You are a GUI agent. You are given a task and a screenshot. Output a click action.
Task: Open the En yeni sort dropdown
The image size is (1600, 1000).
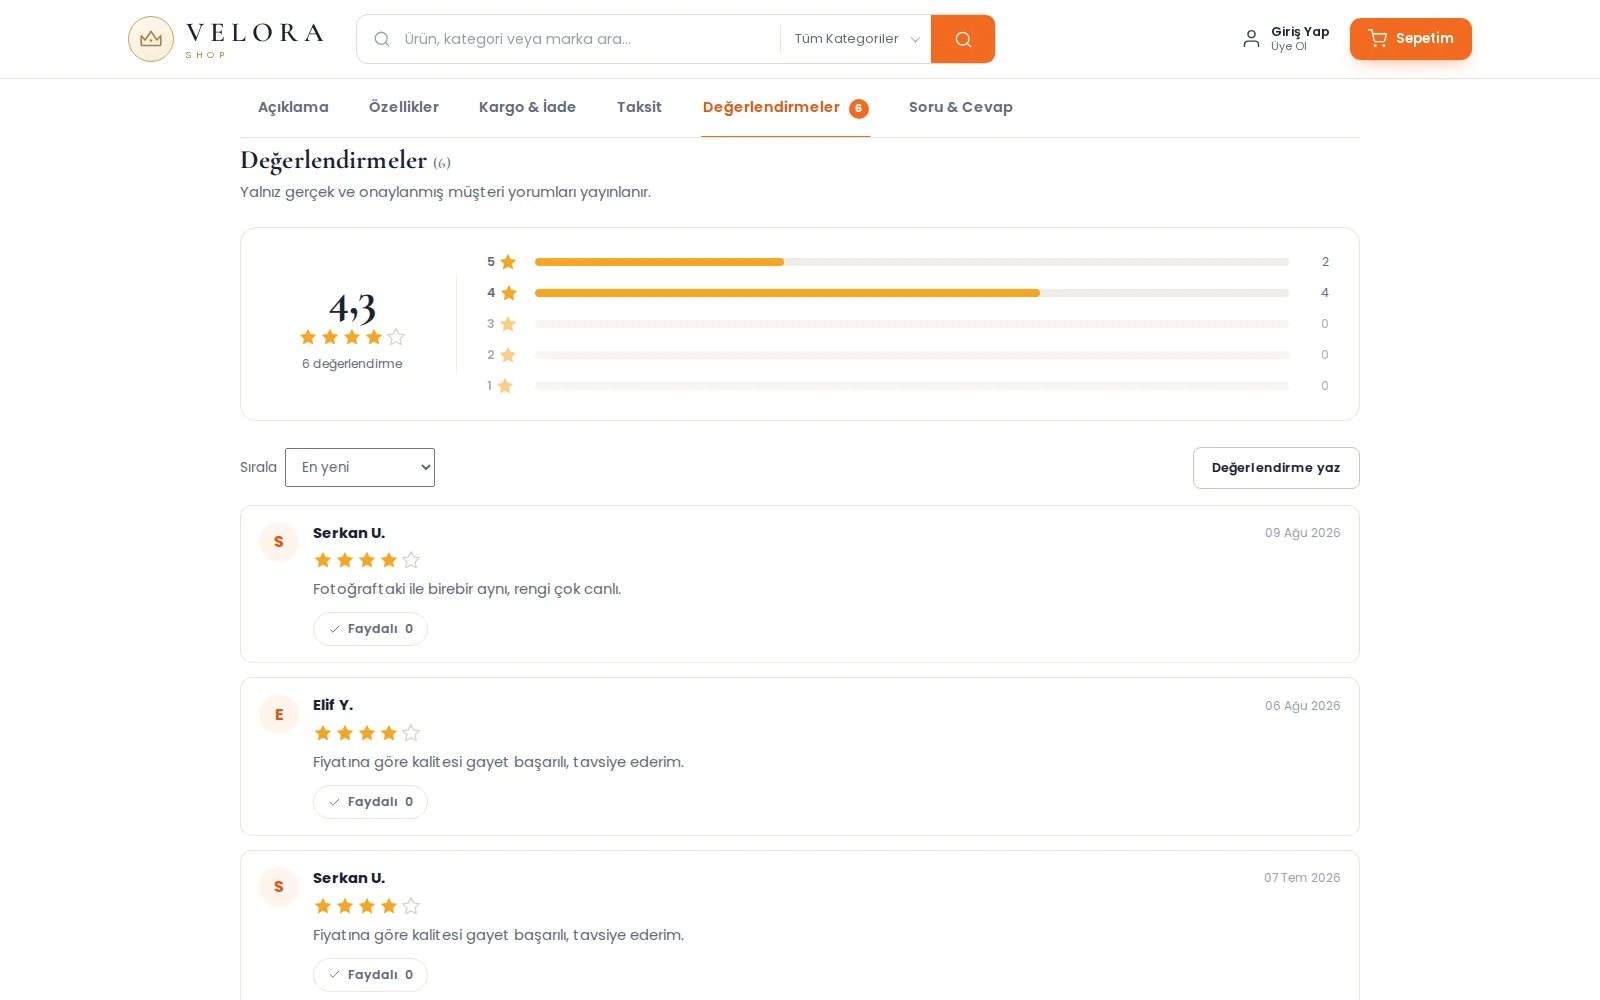tap(360, 467)
